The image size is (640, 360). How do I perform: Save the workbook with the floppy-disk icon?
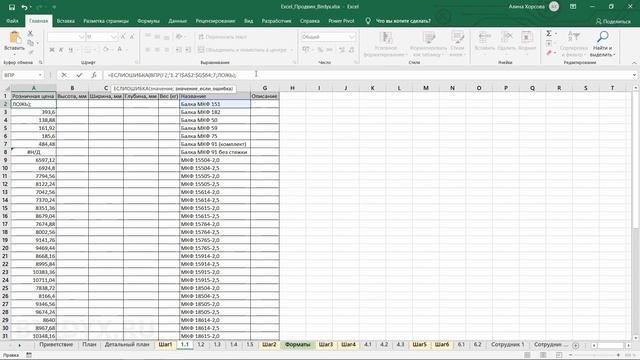click(x=11, y=7)
